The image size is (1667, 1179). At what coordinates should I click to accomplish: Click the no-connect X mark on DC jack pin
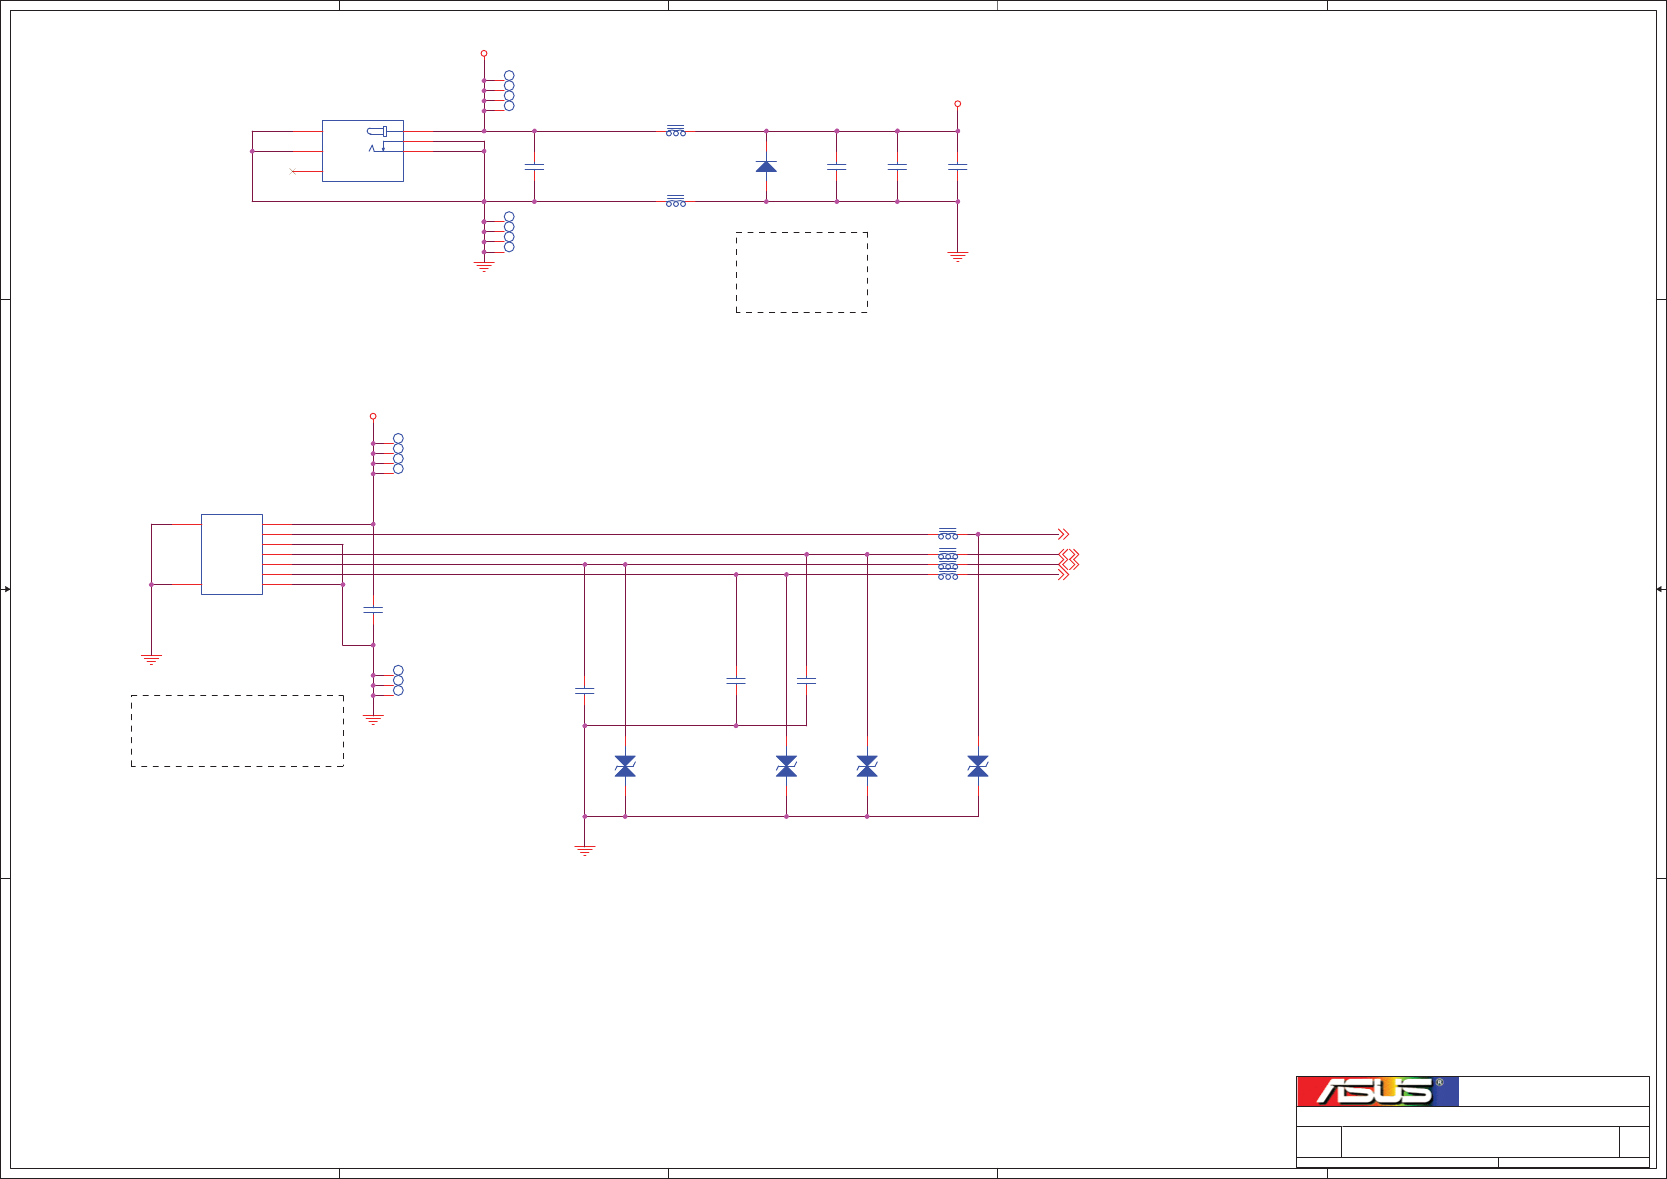pos(293,171)
